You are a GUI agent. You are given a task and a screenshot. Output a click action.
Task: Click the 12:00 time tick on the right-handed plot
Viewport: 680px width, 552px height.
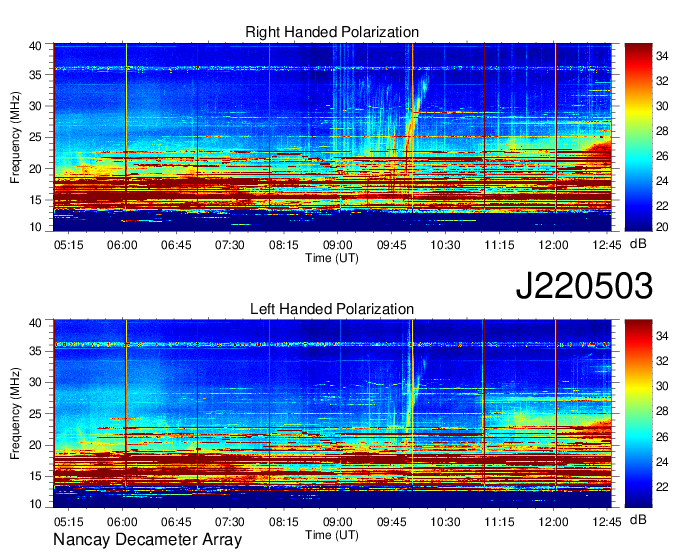point(553,245)
